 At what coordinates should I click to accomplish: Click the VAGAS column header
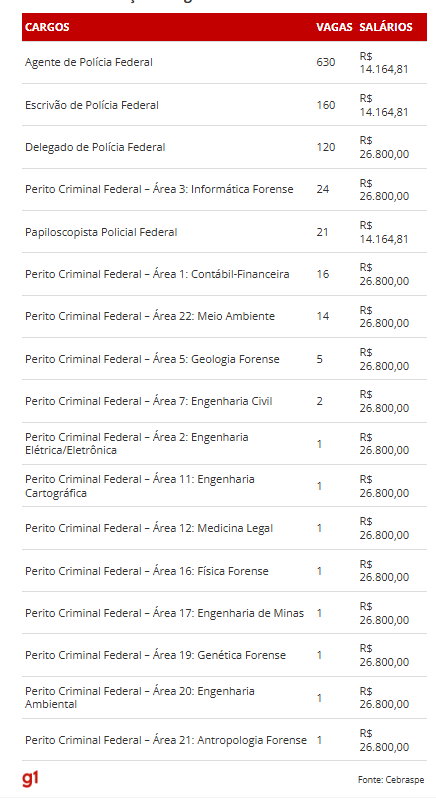[x=334, y=27]
